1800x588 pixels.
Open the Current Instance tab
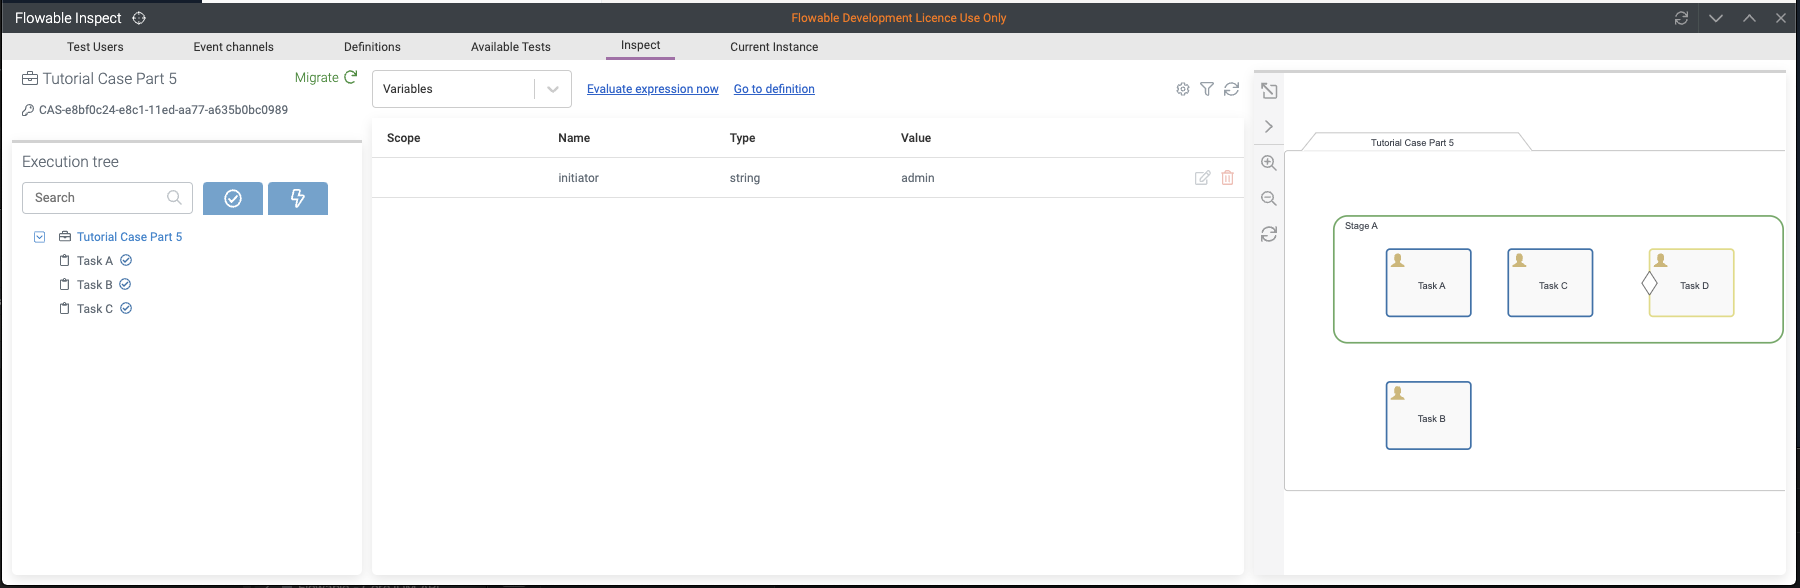coord(774,47)
